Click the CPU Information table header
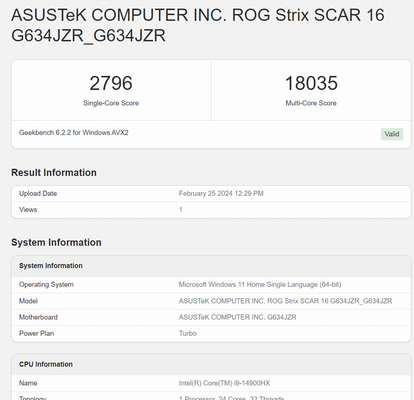Viewport: 414px width, 400px height. 46,364
